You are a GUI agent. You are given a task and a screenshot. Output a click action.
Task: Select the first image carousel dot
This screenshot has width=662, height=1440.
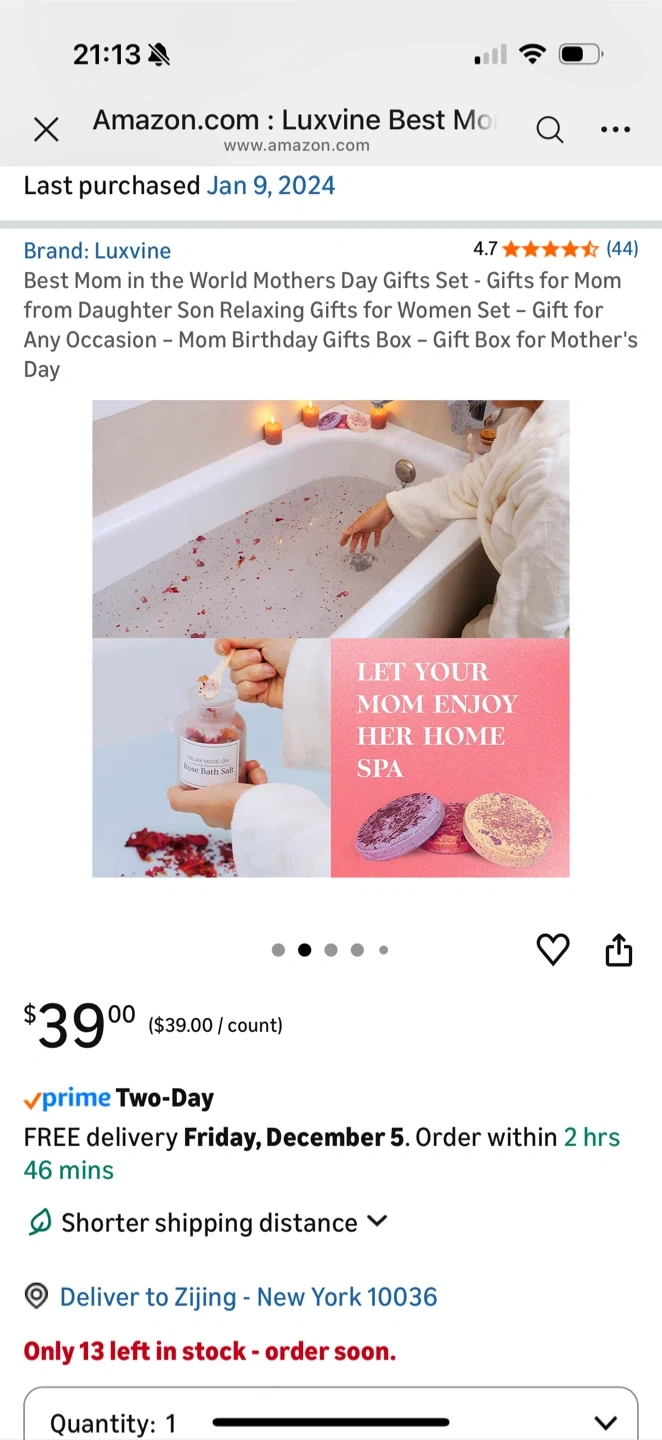pyautogui.click(x=278, y=950)
